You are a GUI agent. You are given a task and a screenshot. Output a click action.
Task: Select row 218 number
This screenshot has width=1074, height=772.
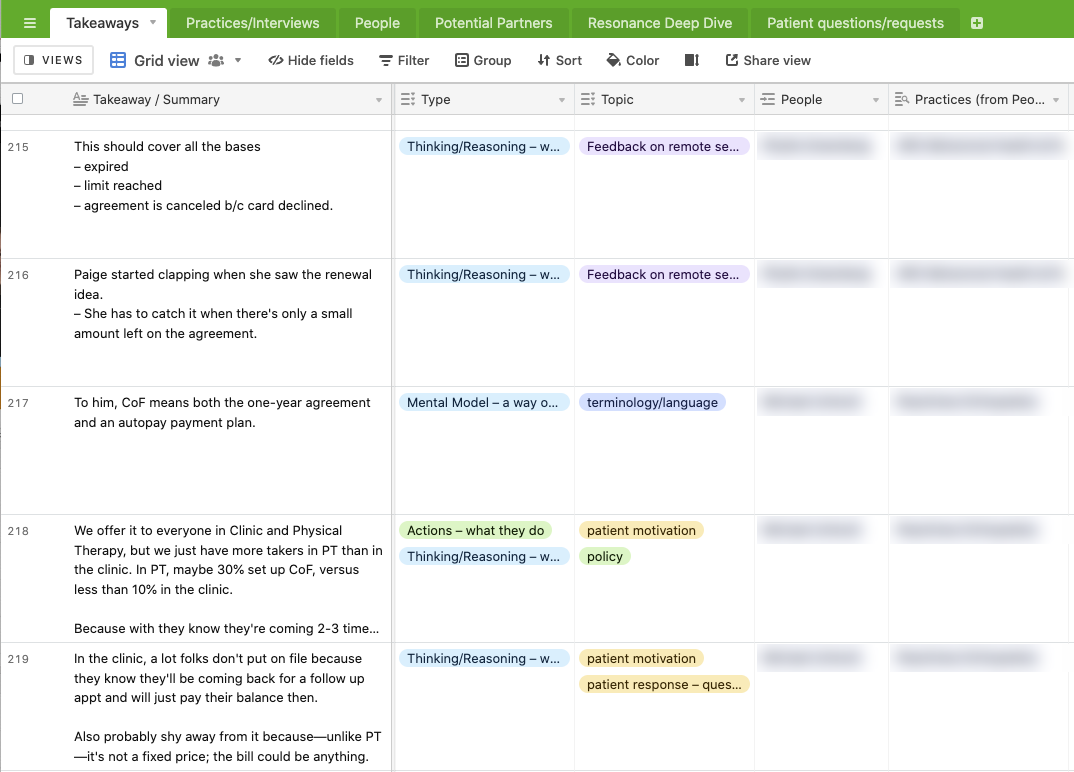point(18,531)
